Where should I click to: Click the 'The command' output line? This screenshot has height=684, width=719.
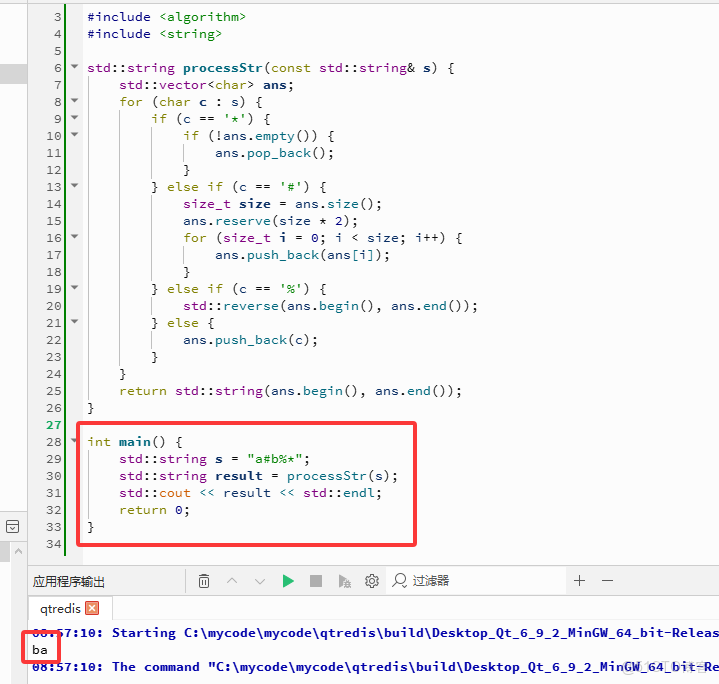coord(375,667)
